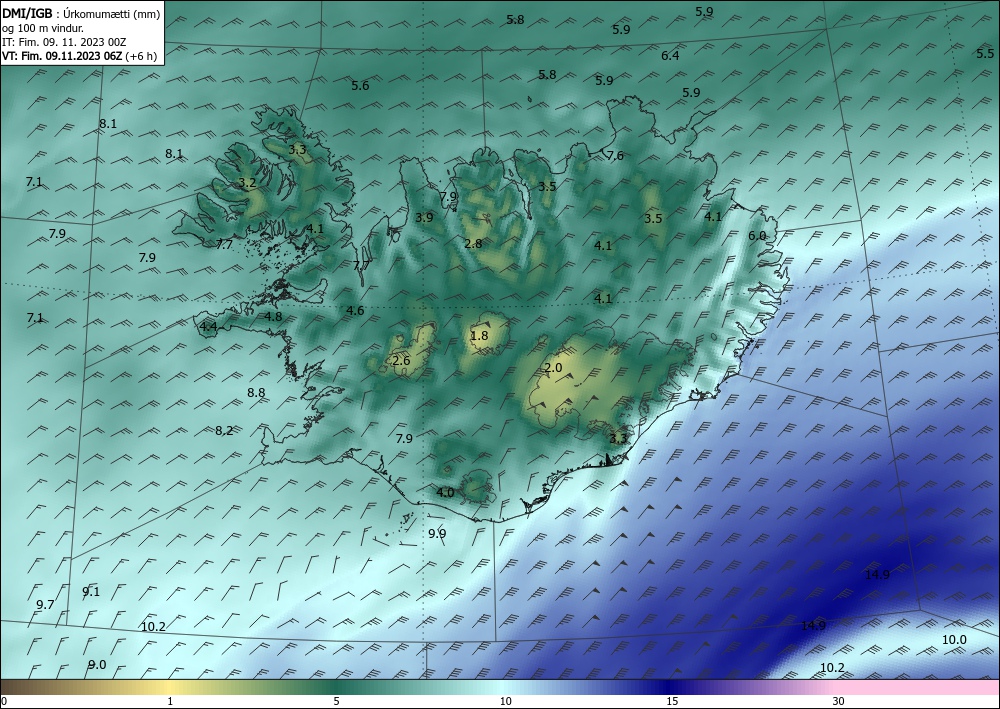The height and width of the screenshot is (709, 1000).
Task: Click the title text 'DMI/IGB : Úrkomumætti (mm)'
Action: [x=81, y=13]
